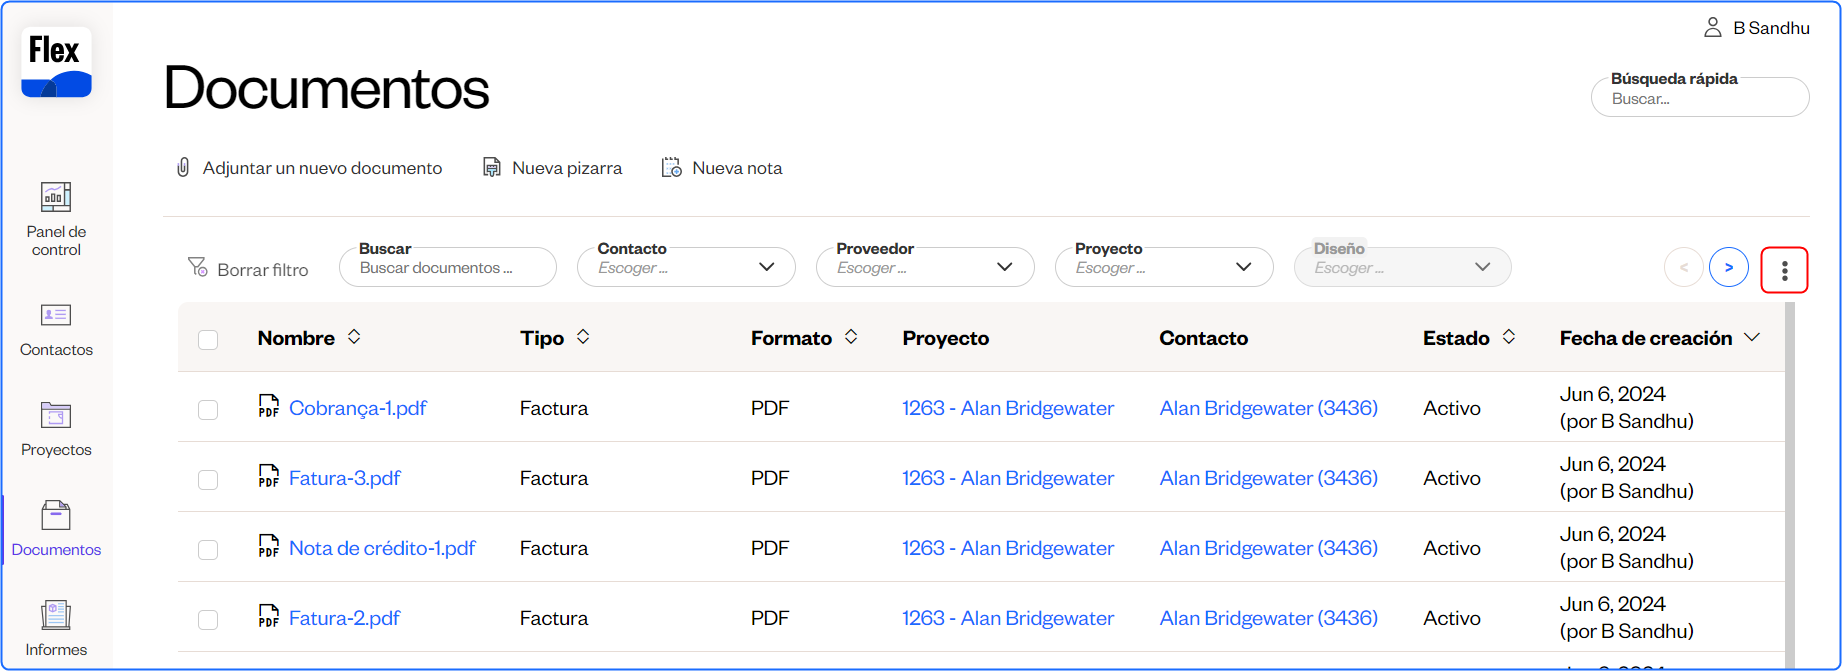Click the Búsqueda rápida search field

pyautogui.click(x=1700, y=98)
